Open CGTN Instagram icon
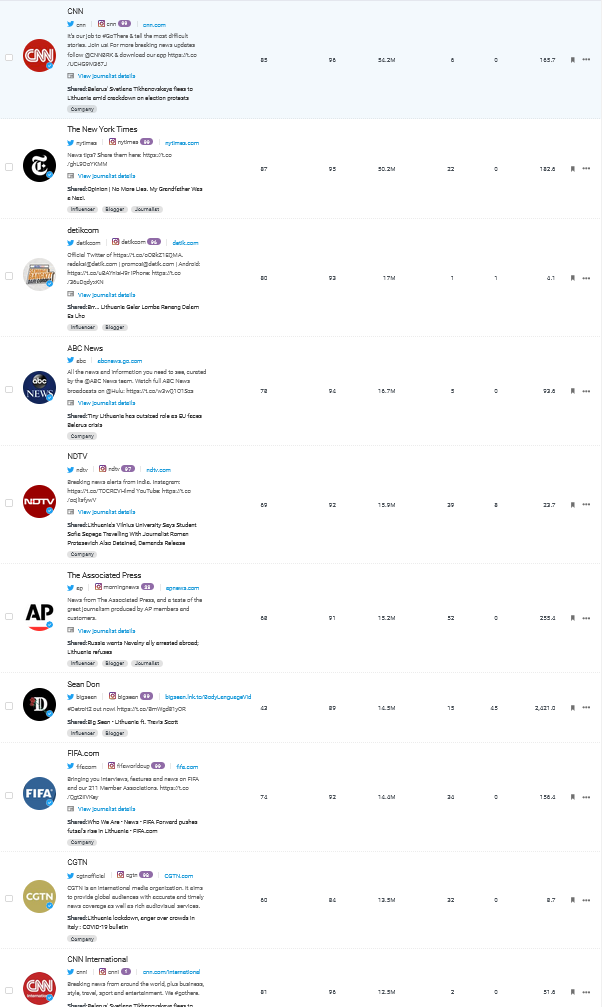This screenshot has height=1007, width=602. pyautogui.click(x=115, y=875)
